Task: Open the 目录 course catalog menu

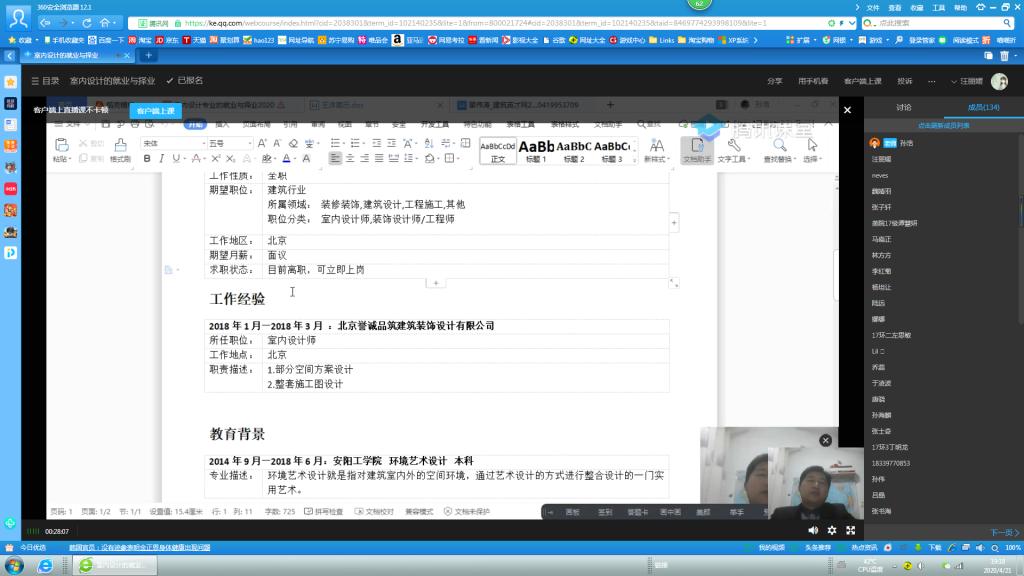Action: pos(44,81)
